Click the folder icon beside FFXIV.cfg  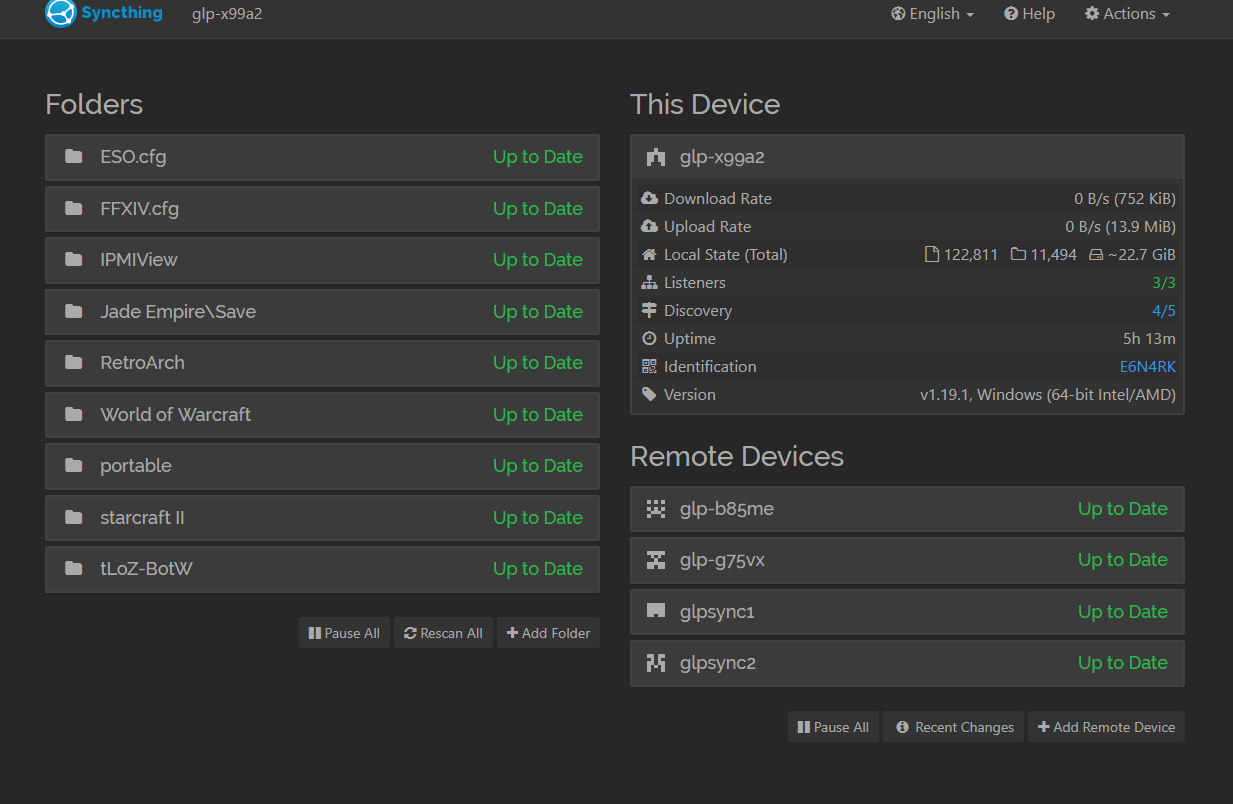[x=73, y=208]
